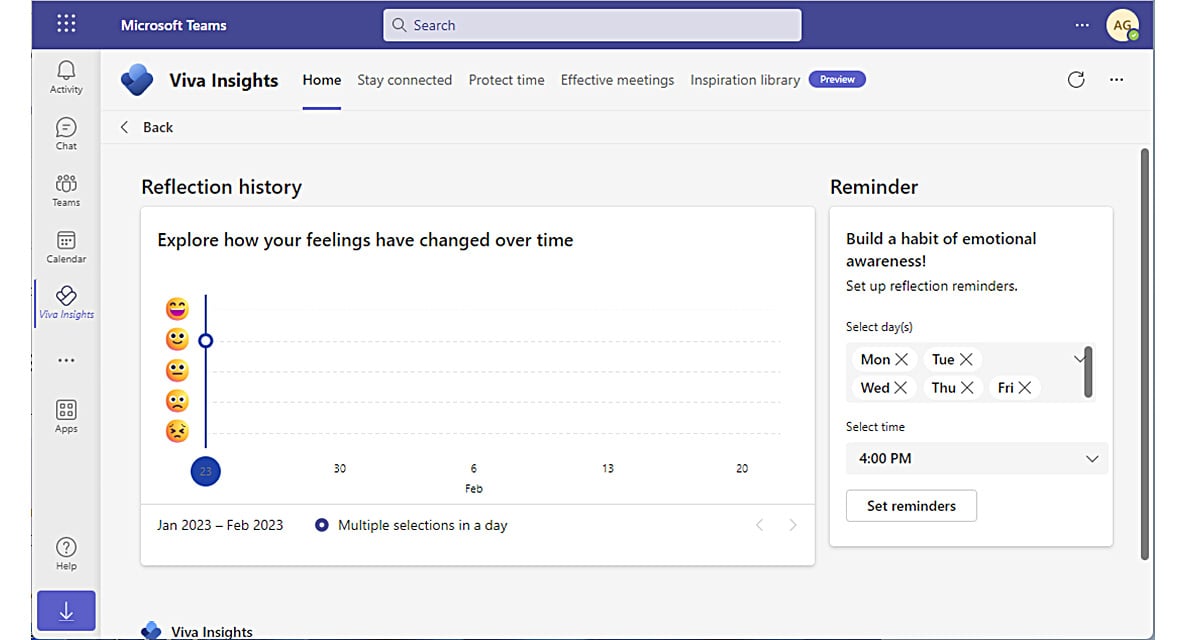Switch to Inspiration library tab
The width and height of the screenshot is (1185, 640).
point(745,80)
